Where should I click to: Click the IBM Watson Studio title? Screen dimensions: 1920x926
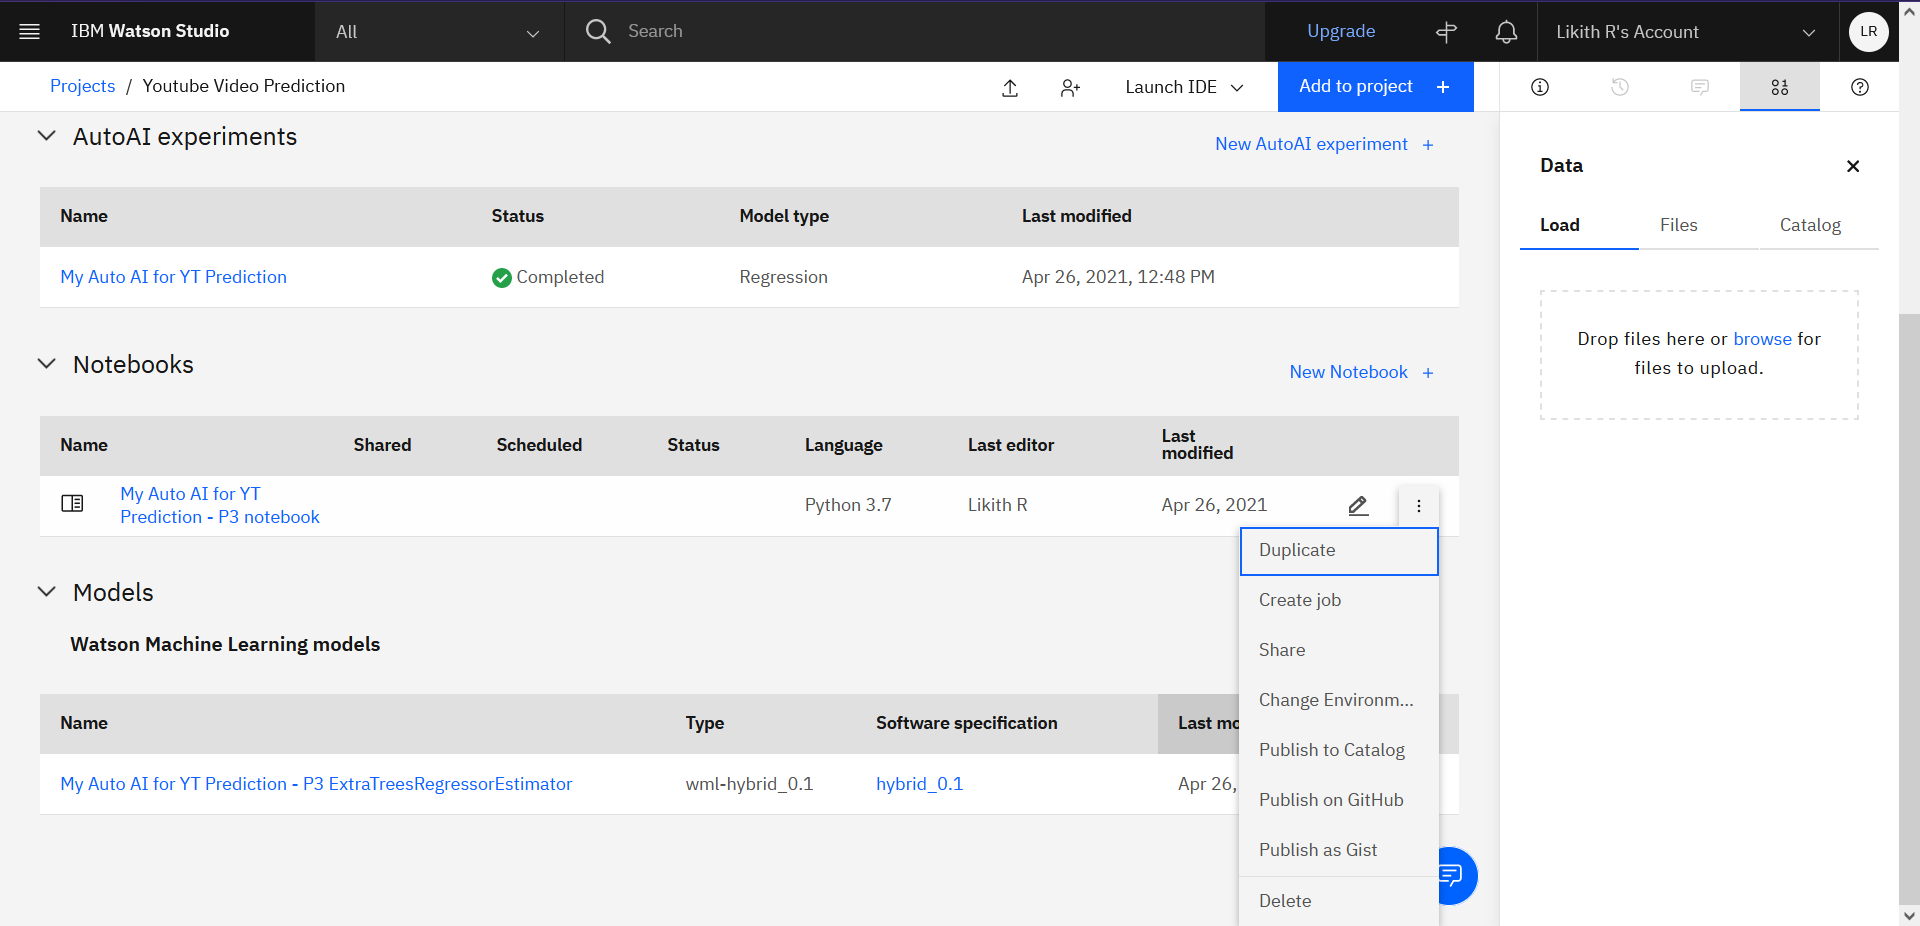click(x=150, y=31)
